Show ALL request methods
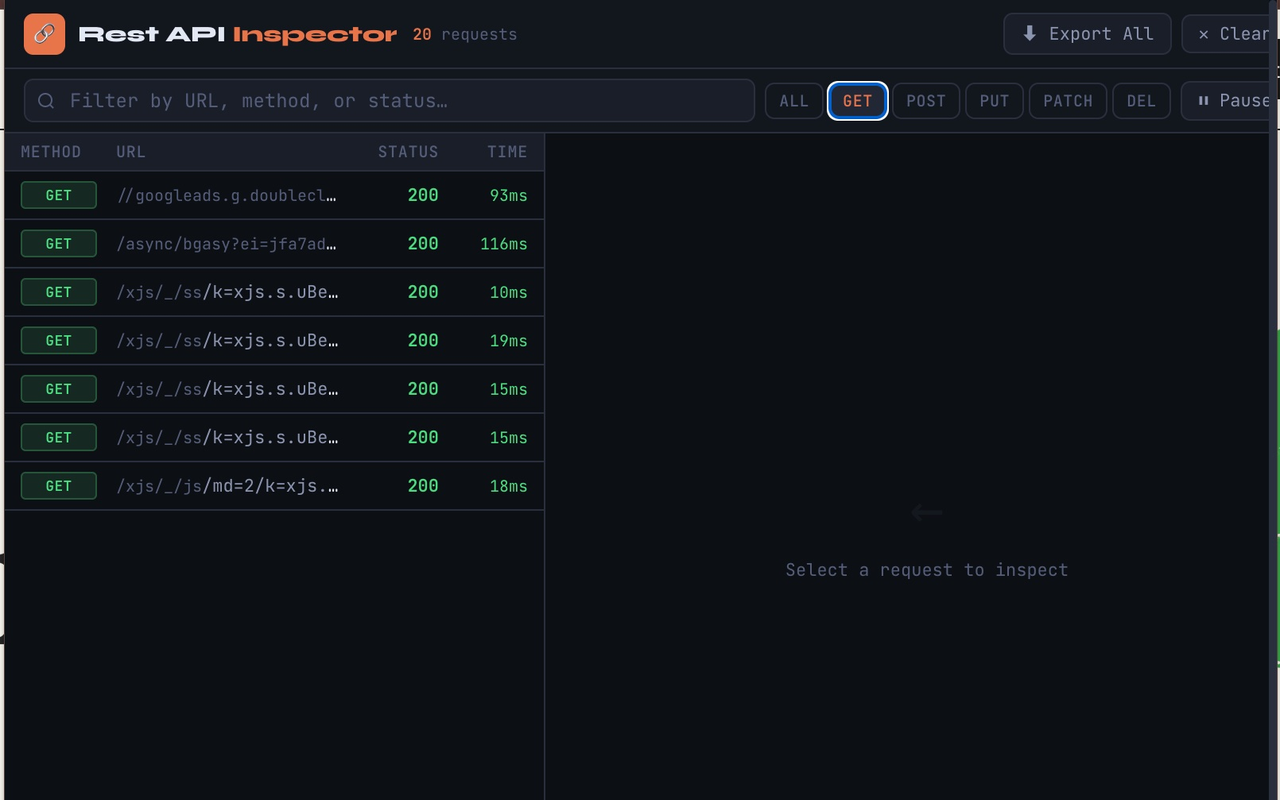Image resolution: width=1280 pixels, height=800 pixels. [794, 101]
